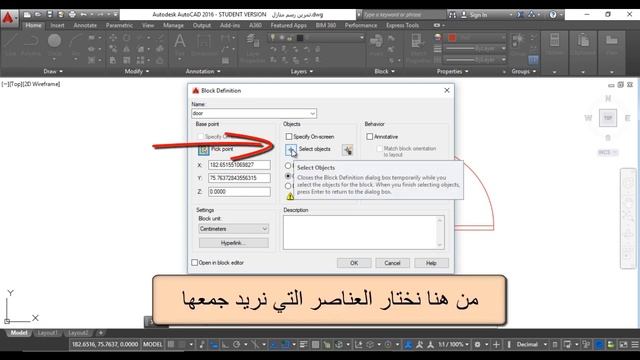Expand the Properties panel
This screenshot has height=360, width=640.
pos(452,71)
